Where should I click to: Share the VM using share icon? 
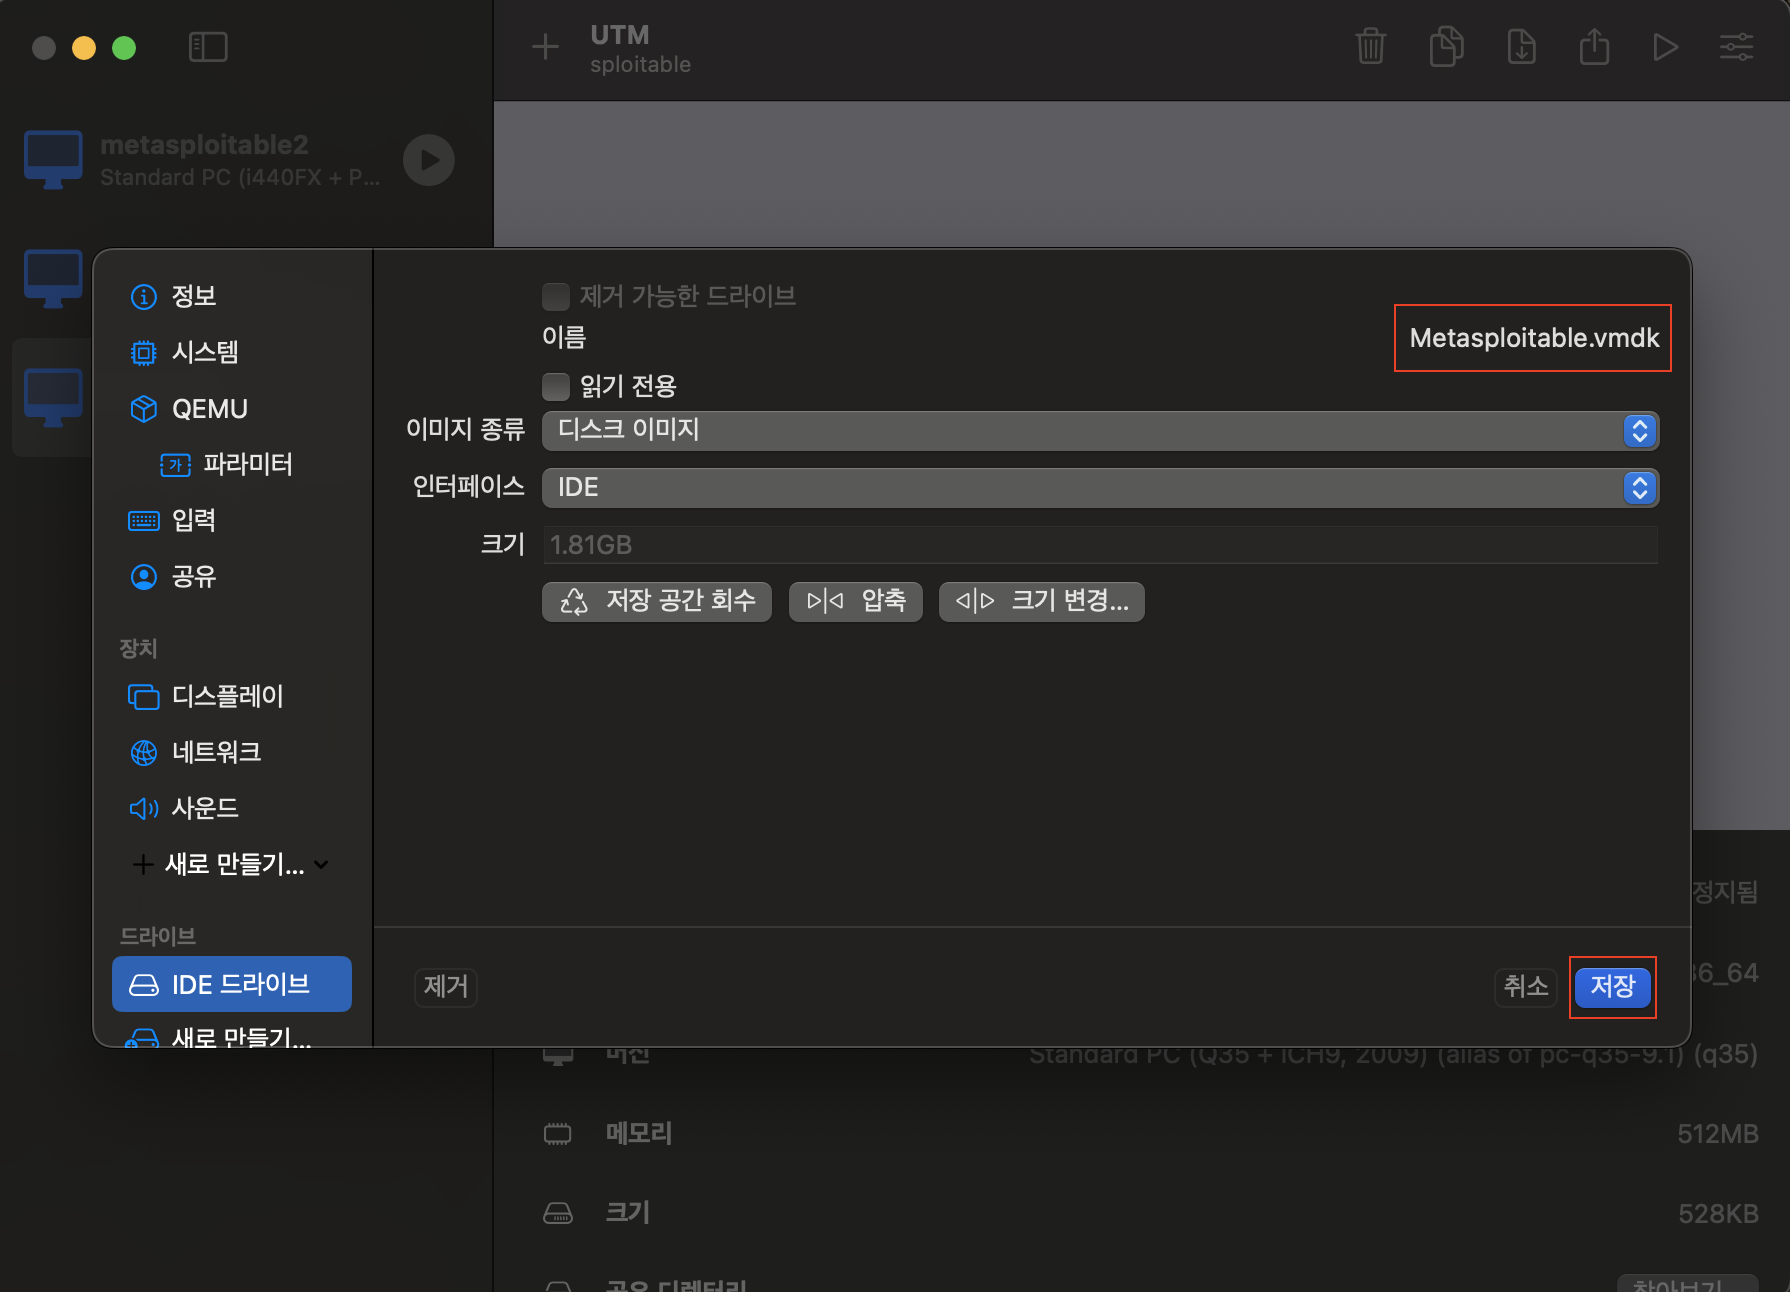pos(1594,47)
